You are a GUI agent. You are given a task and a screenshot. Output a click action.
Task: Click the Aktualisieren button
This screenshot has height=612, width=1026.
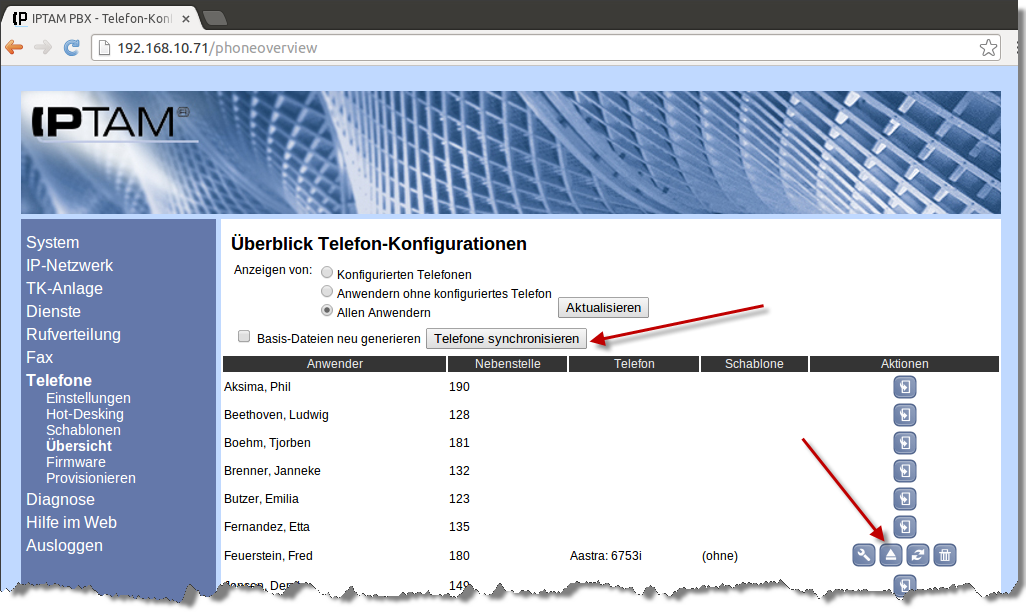[x=603, y=308]
